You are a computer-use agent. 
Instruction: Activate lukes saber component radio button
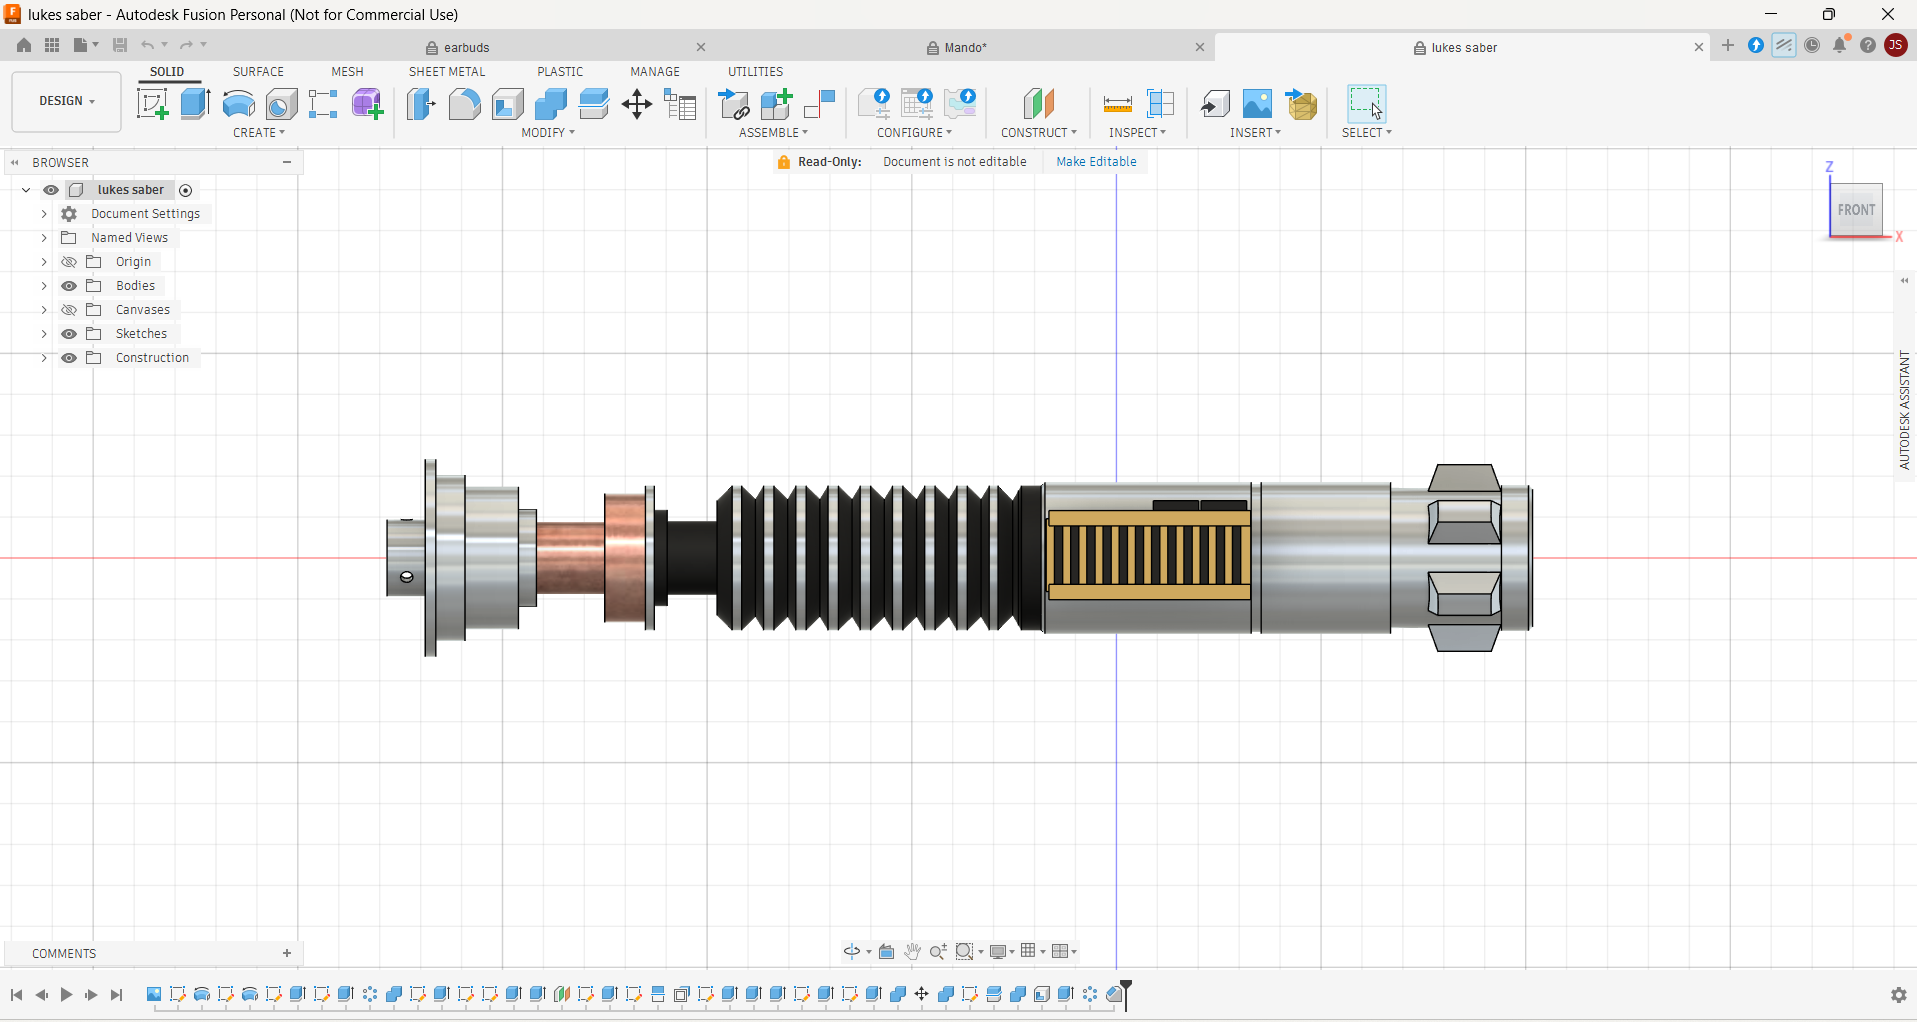point(186,190)
